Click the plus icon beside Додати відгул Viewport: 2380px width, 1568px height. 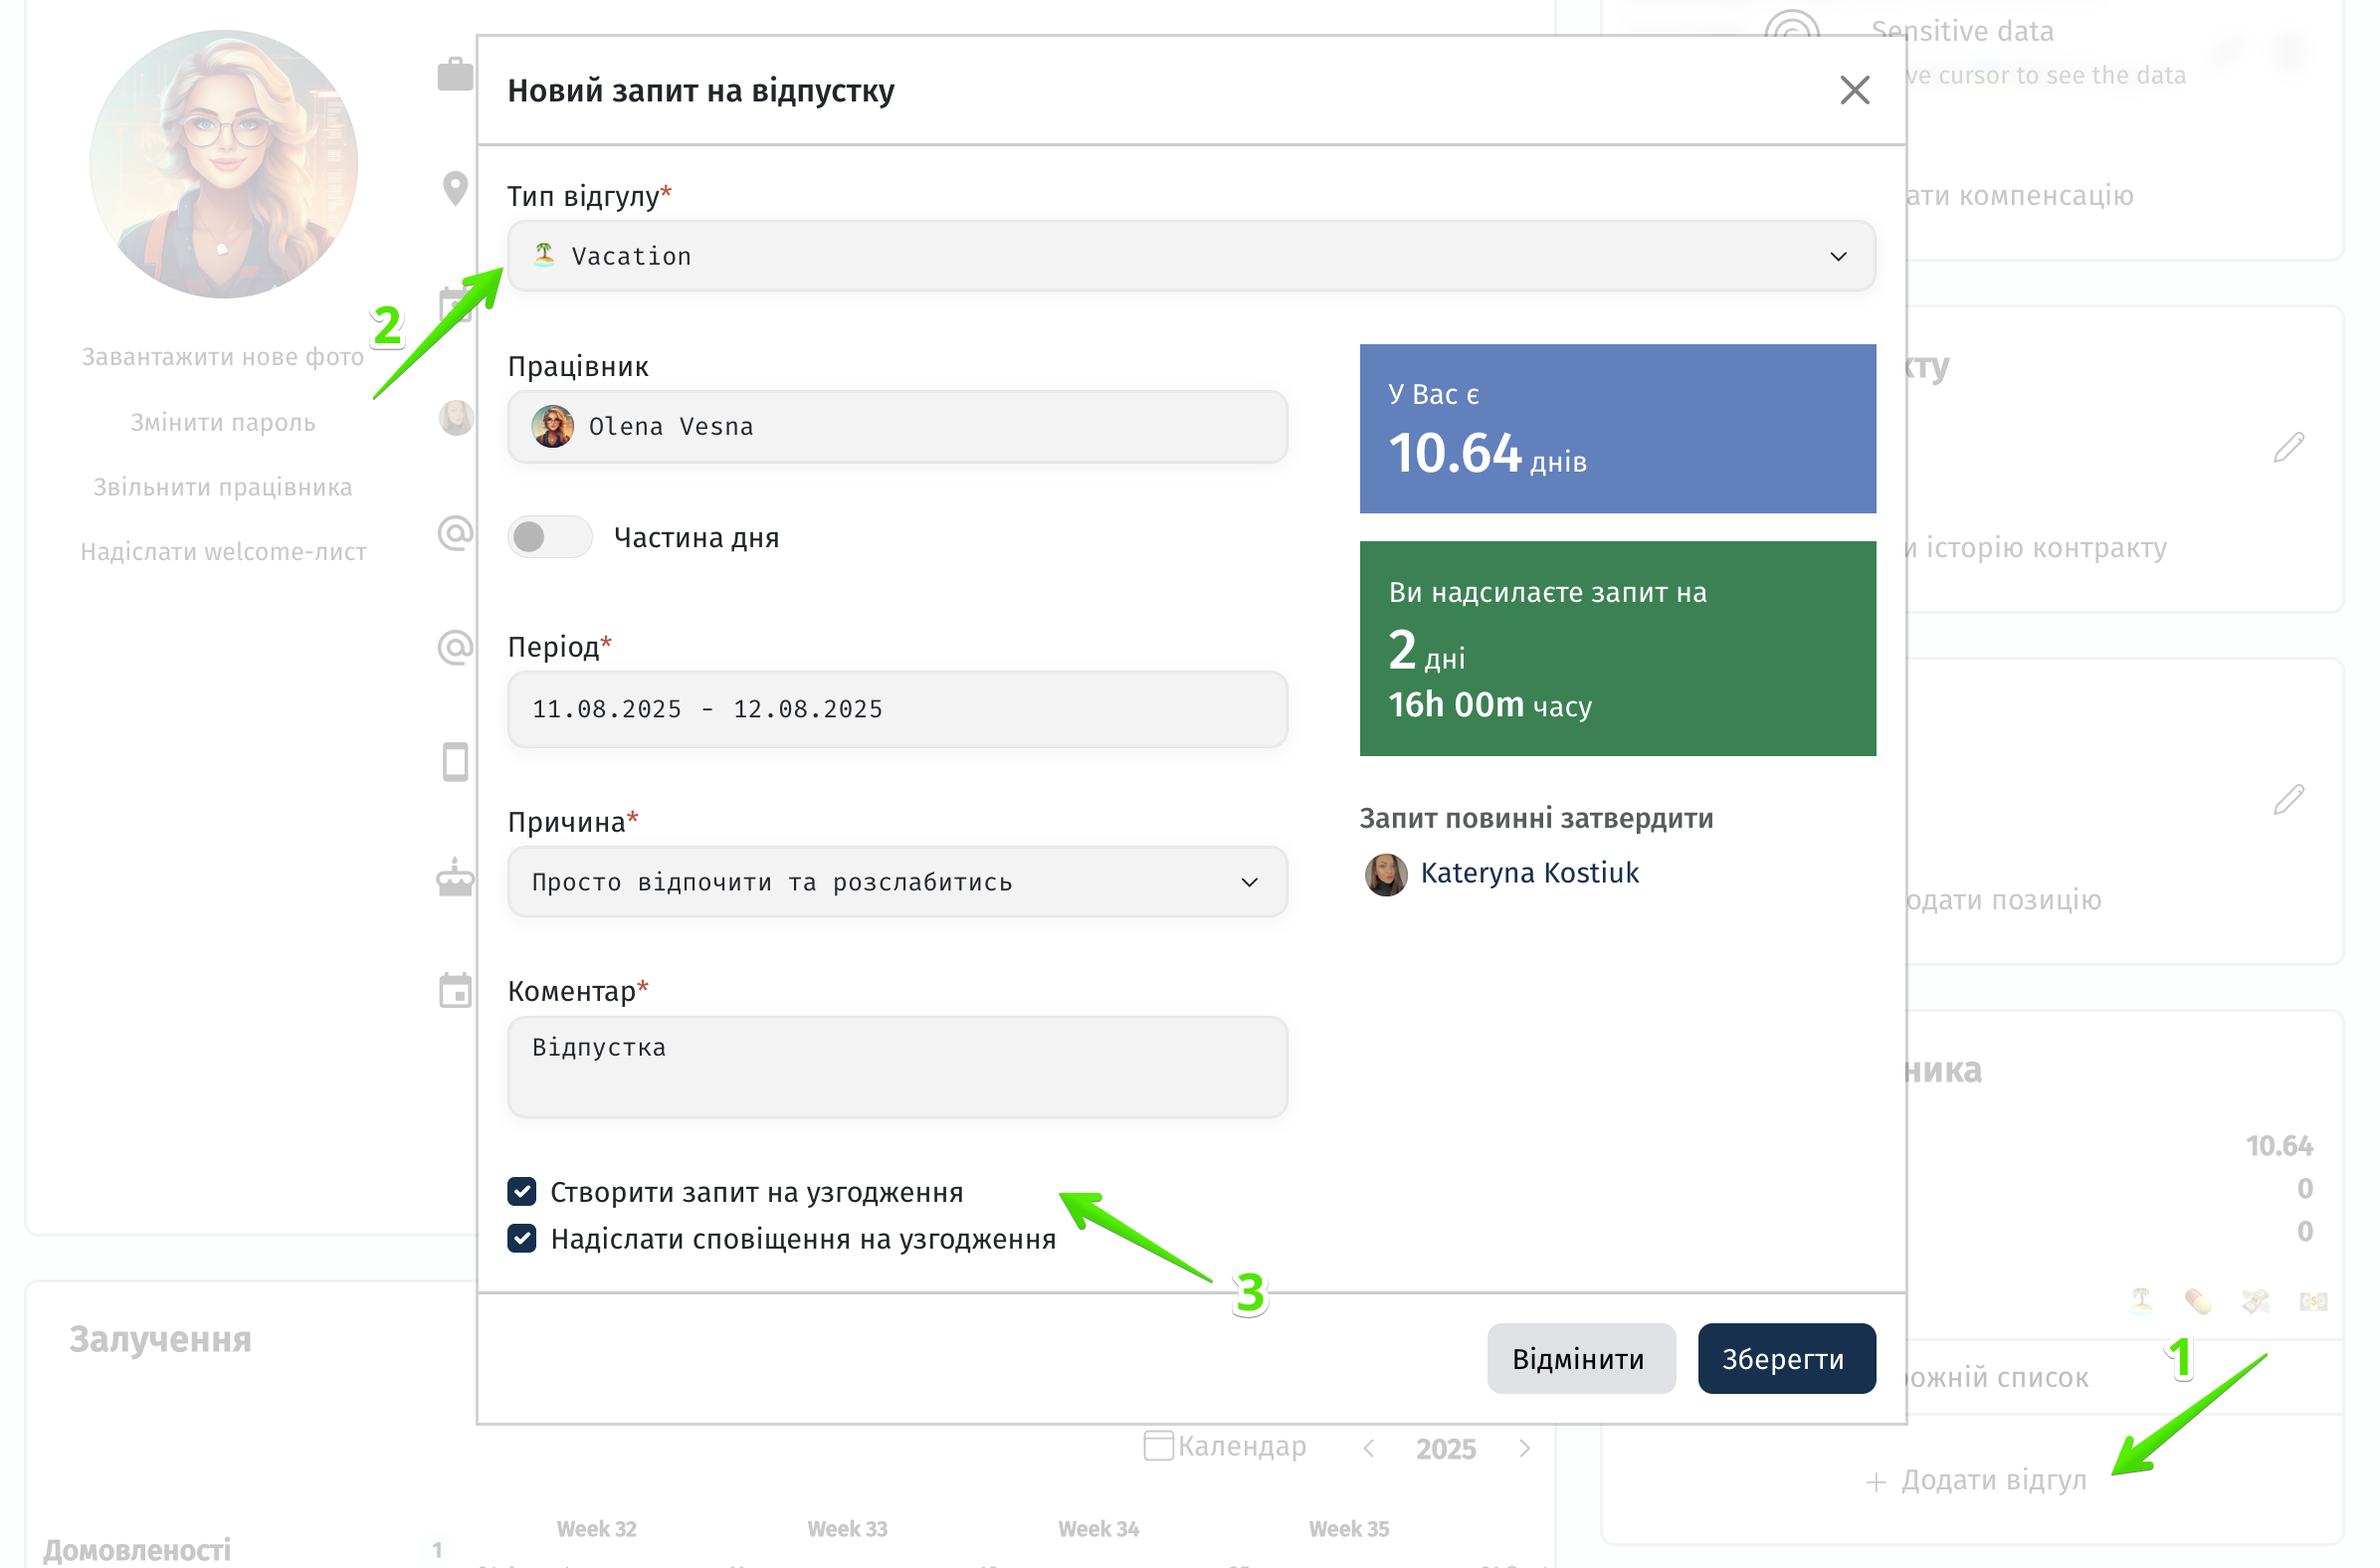pyautogui.click(x=1877, y=1483)
